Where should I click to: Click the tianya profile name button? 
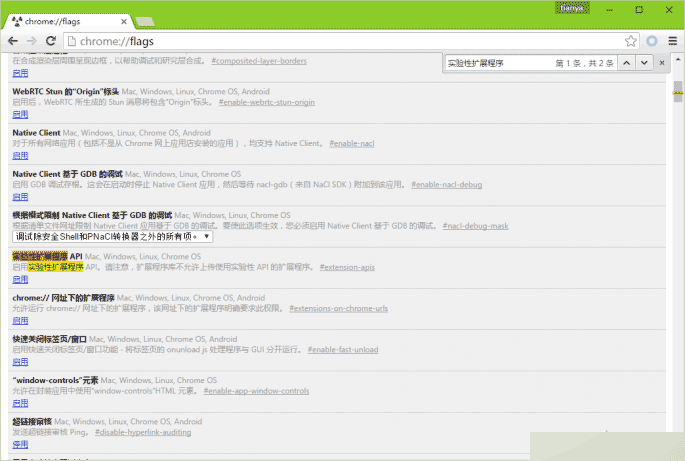point(572,8)
